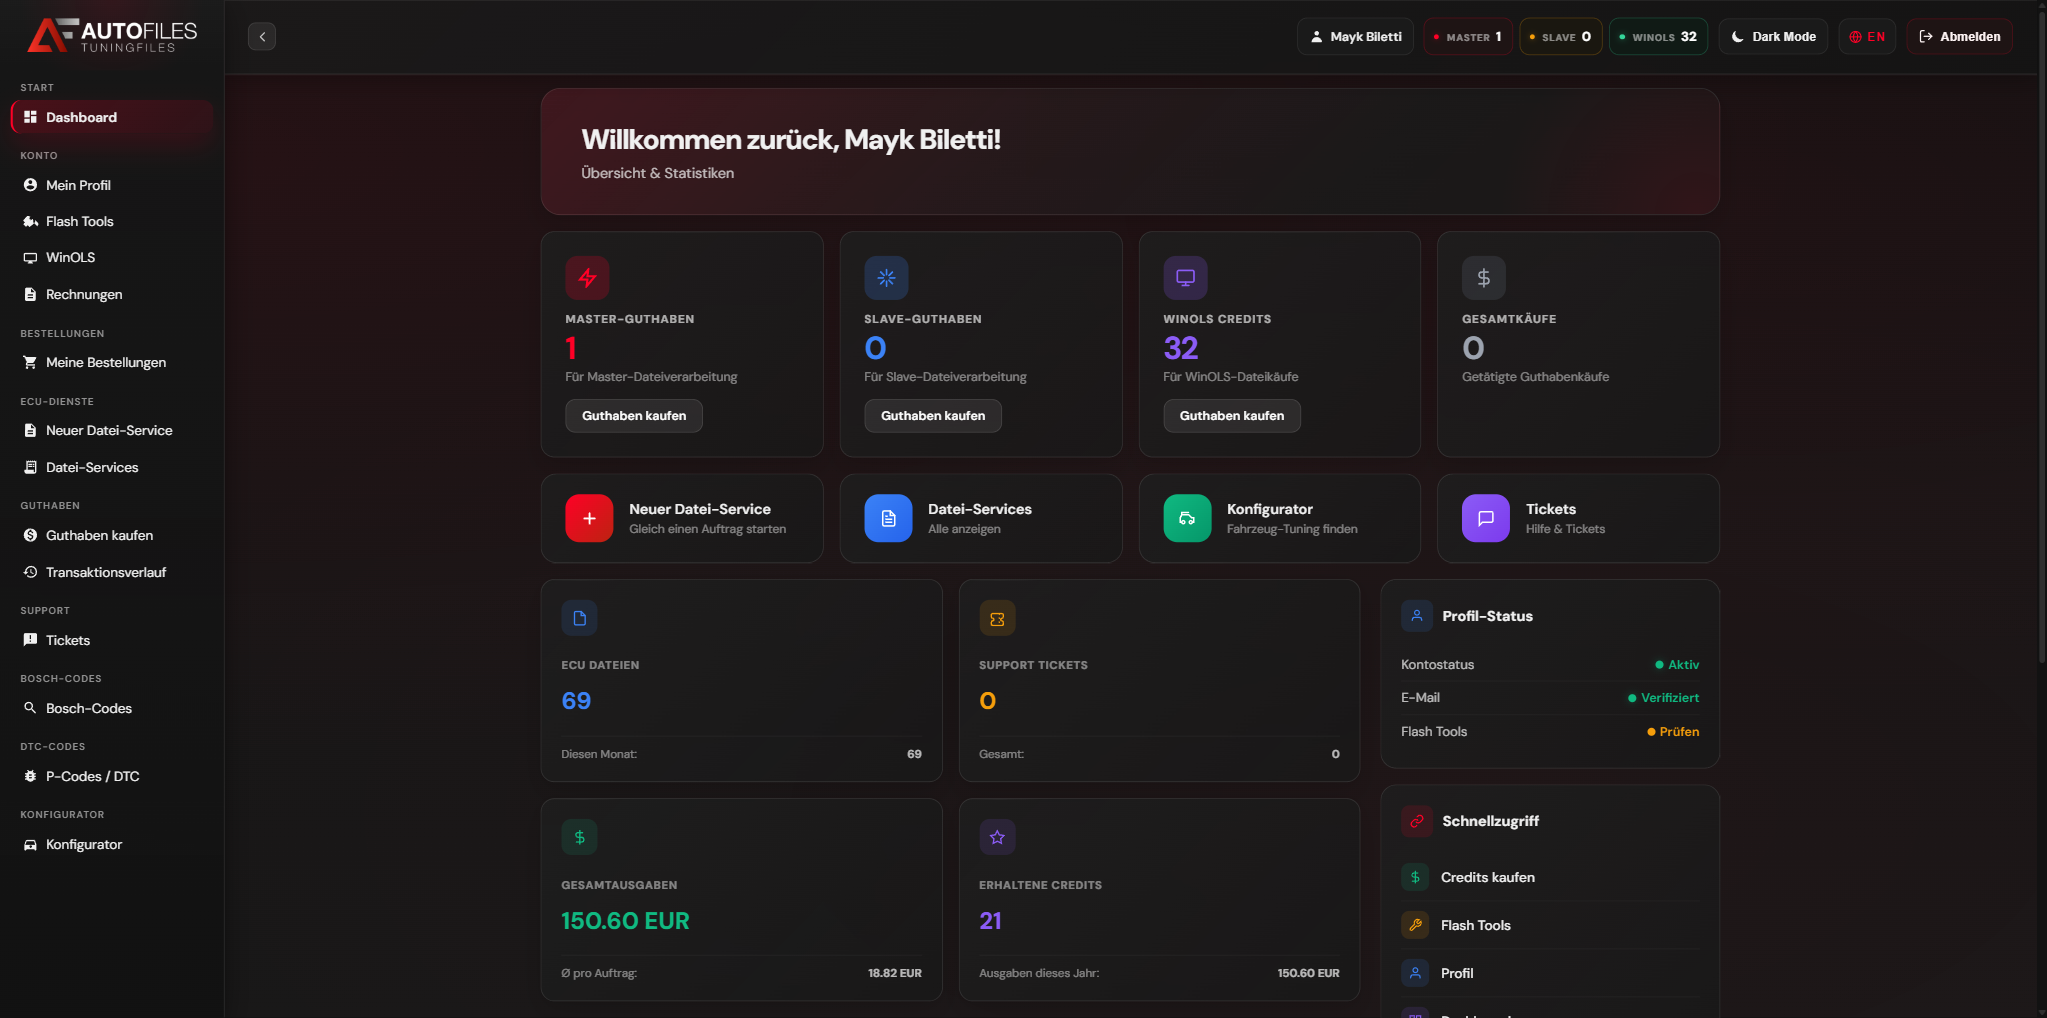Collapse the sidebar with the chevron arrow

[262, 36]
